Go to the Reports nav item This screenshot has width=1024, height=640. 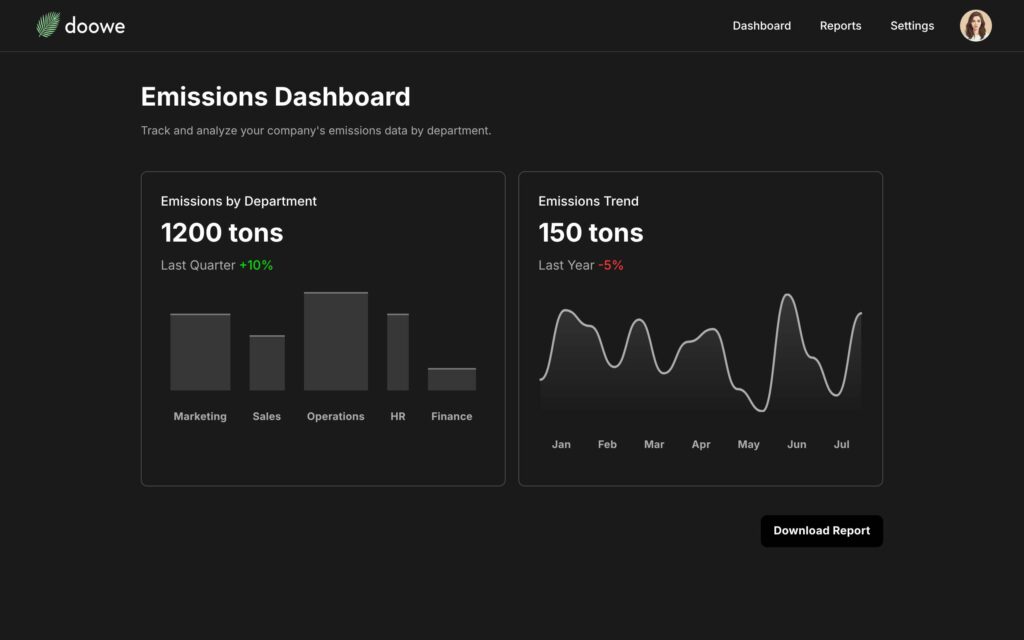pyautogui.click(x=840, y=26)
